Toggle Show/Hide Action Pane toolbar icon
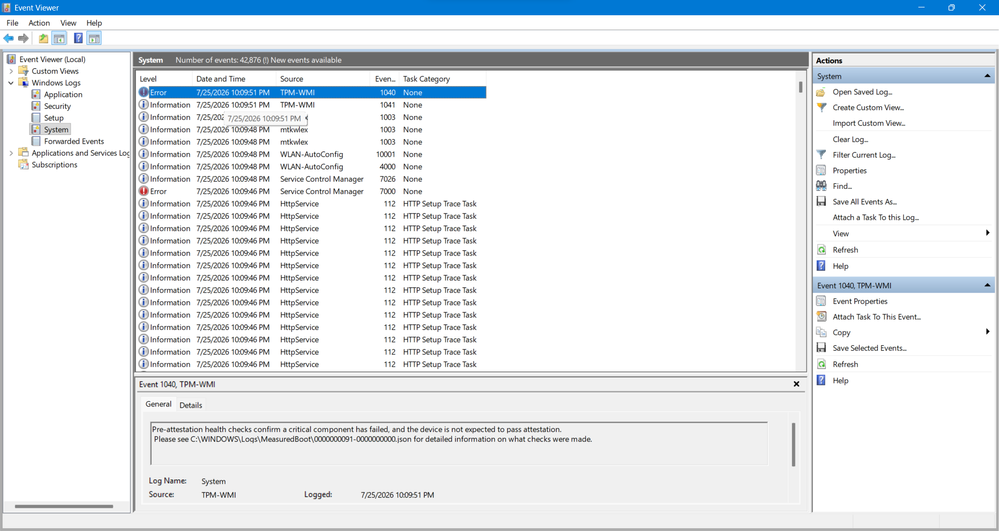The height and width of the screenshot is (531, 999). (x=94, y=39)
